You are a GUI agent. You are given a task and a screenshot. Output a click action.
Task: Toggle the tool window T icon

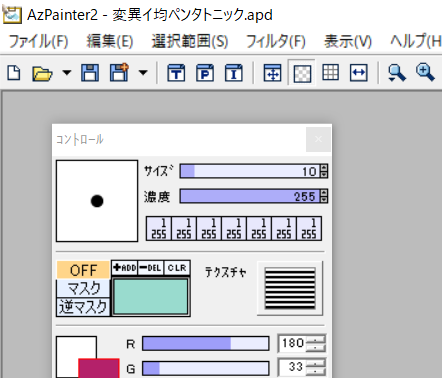(x=176, y=73)
